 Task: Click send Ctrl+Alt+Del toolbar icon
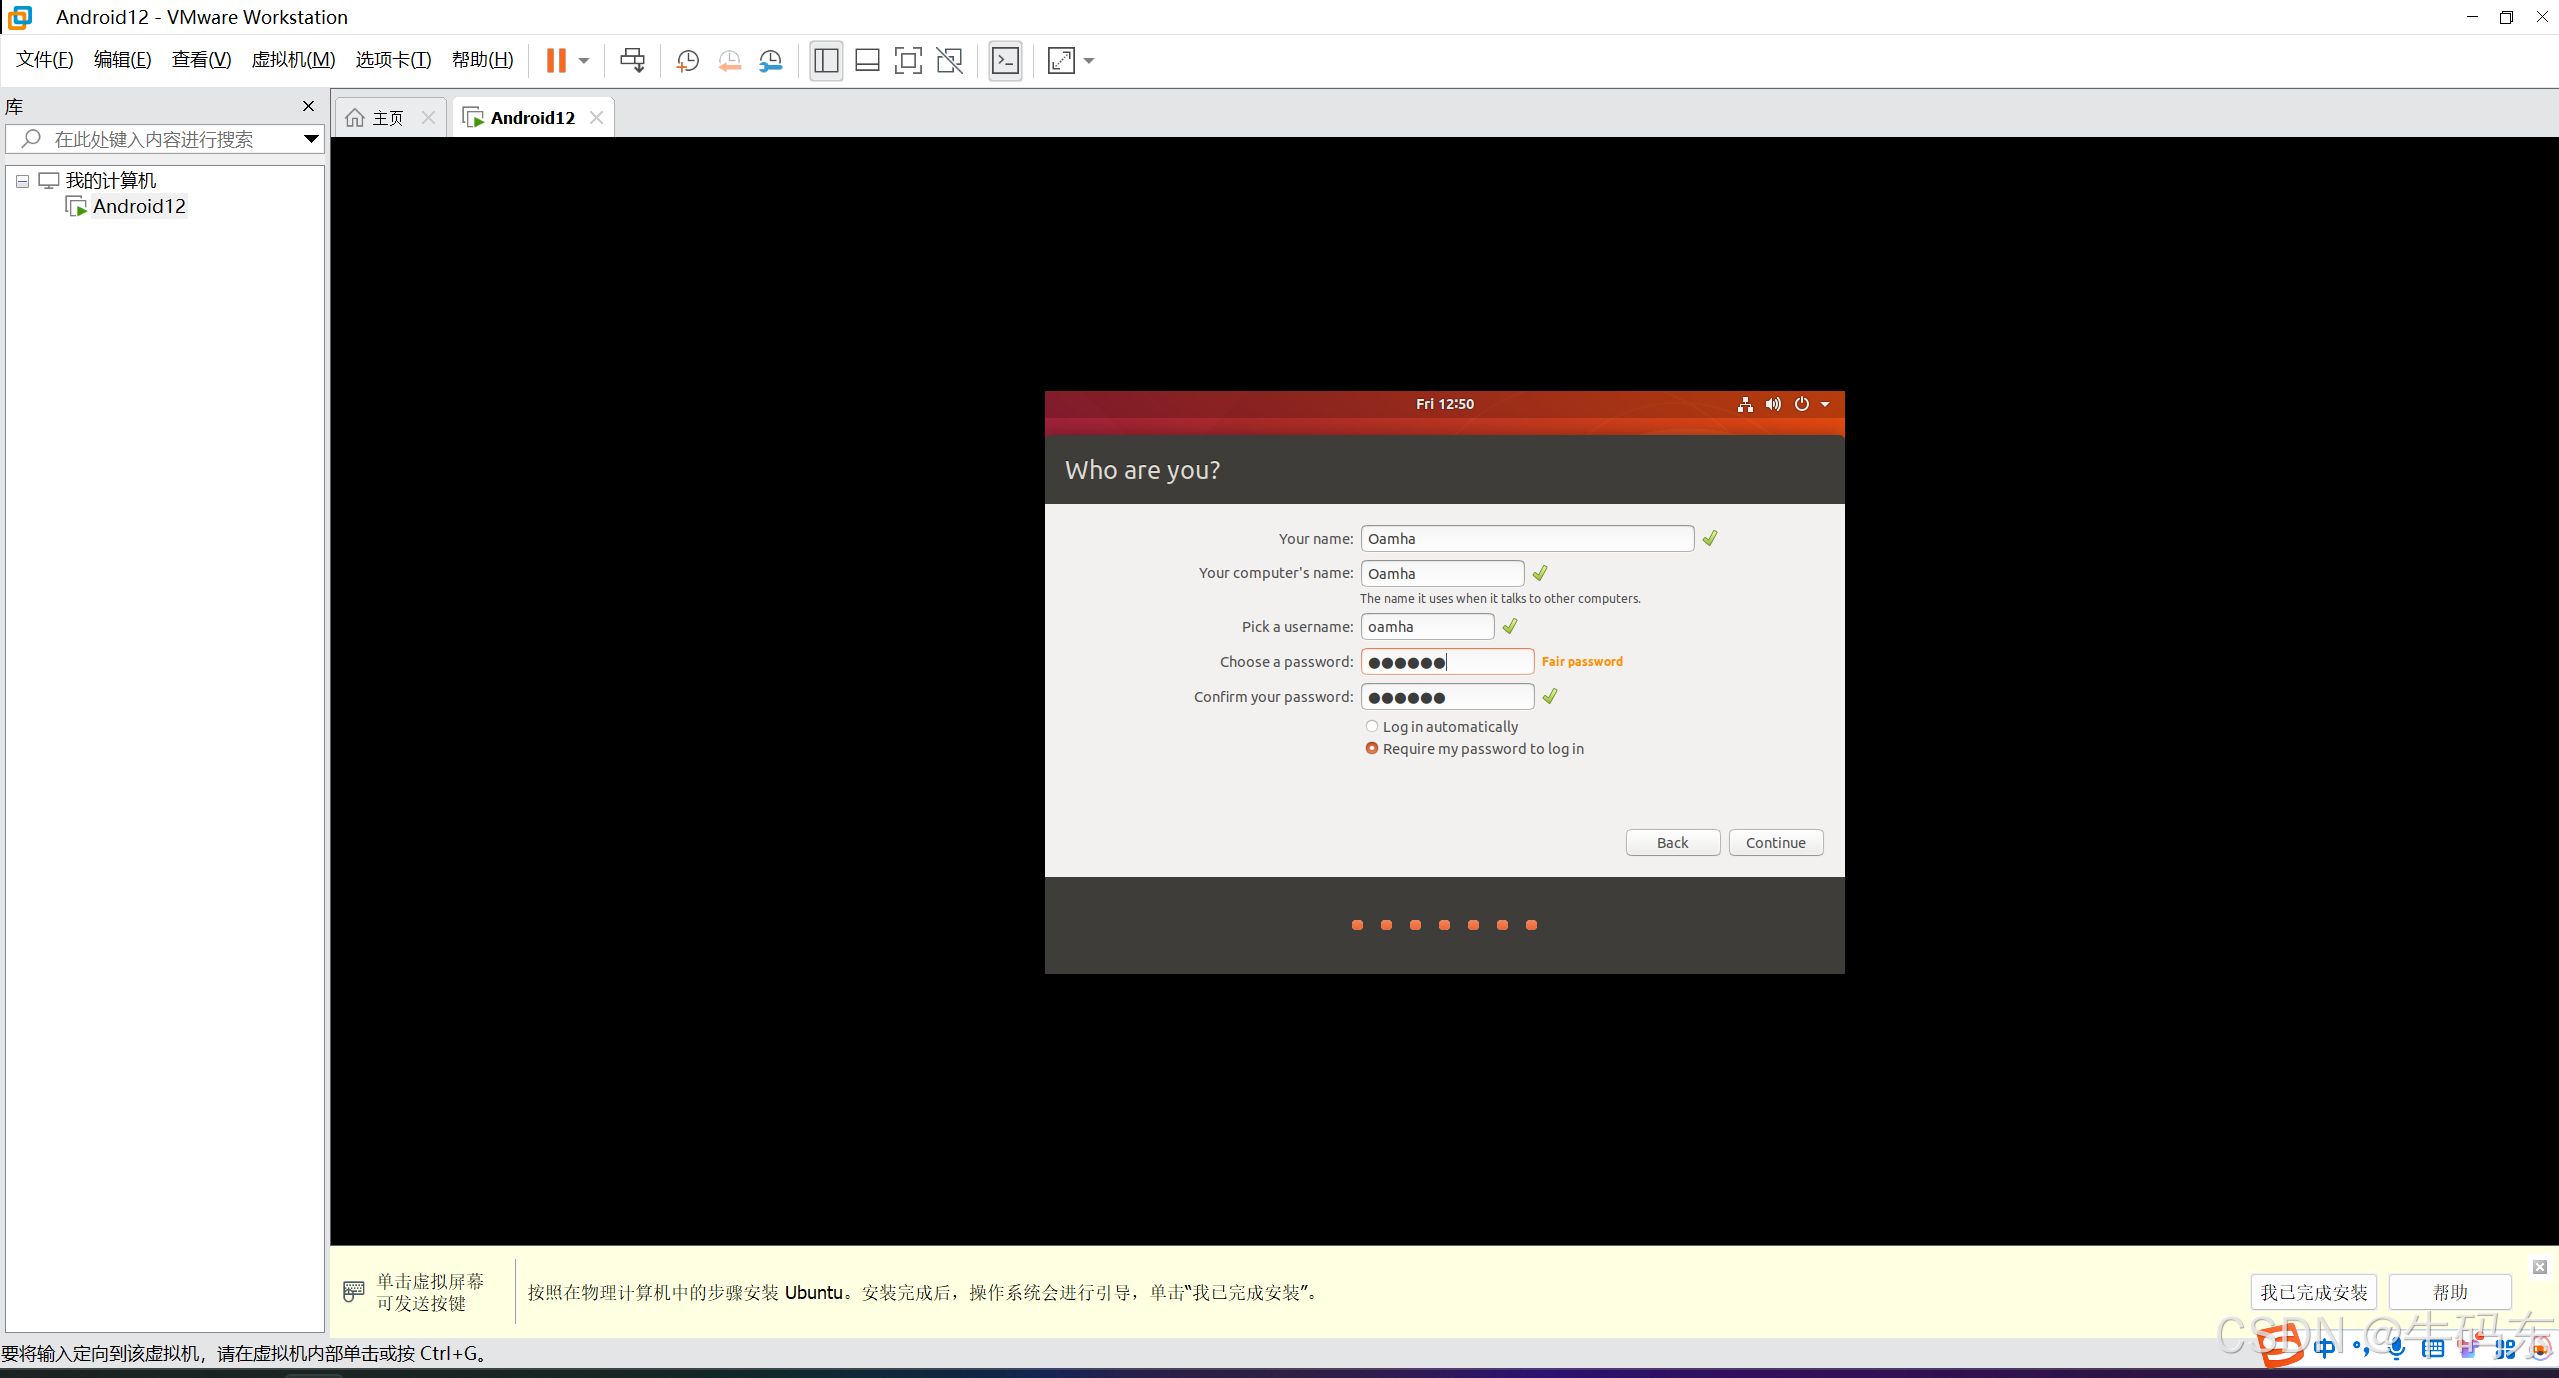[632, 60]
